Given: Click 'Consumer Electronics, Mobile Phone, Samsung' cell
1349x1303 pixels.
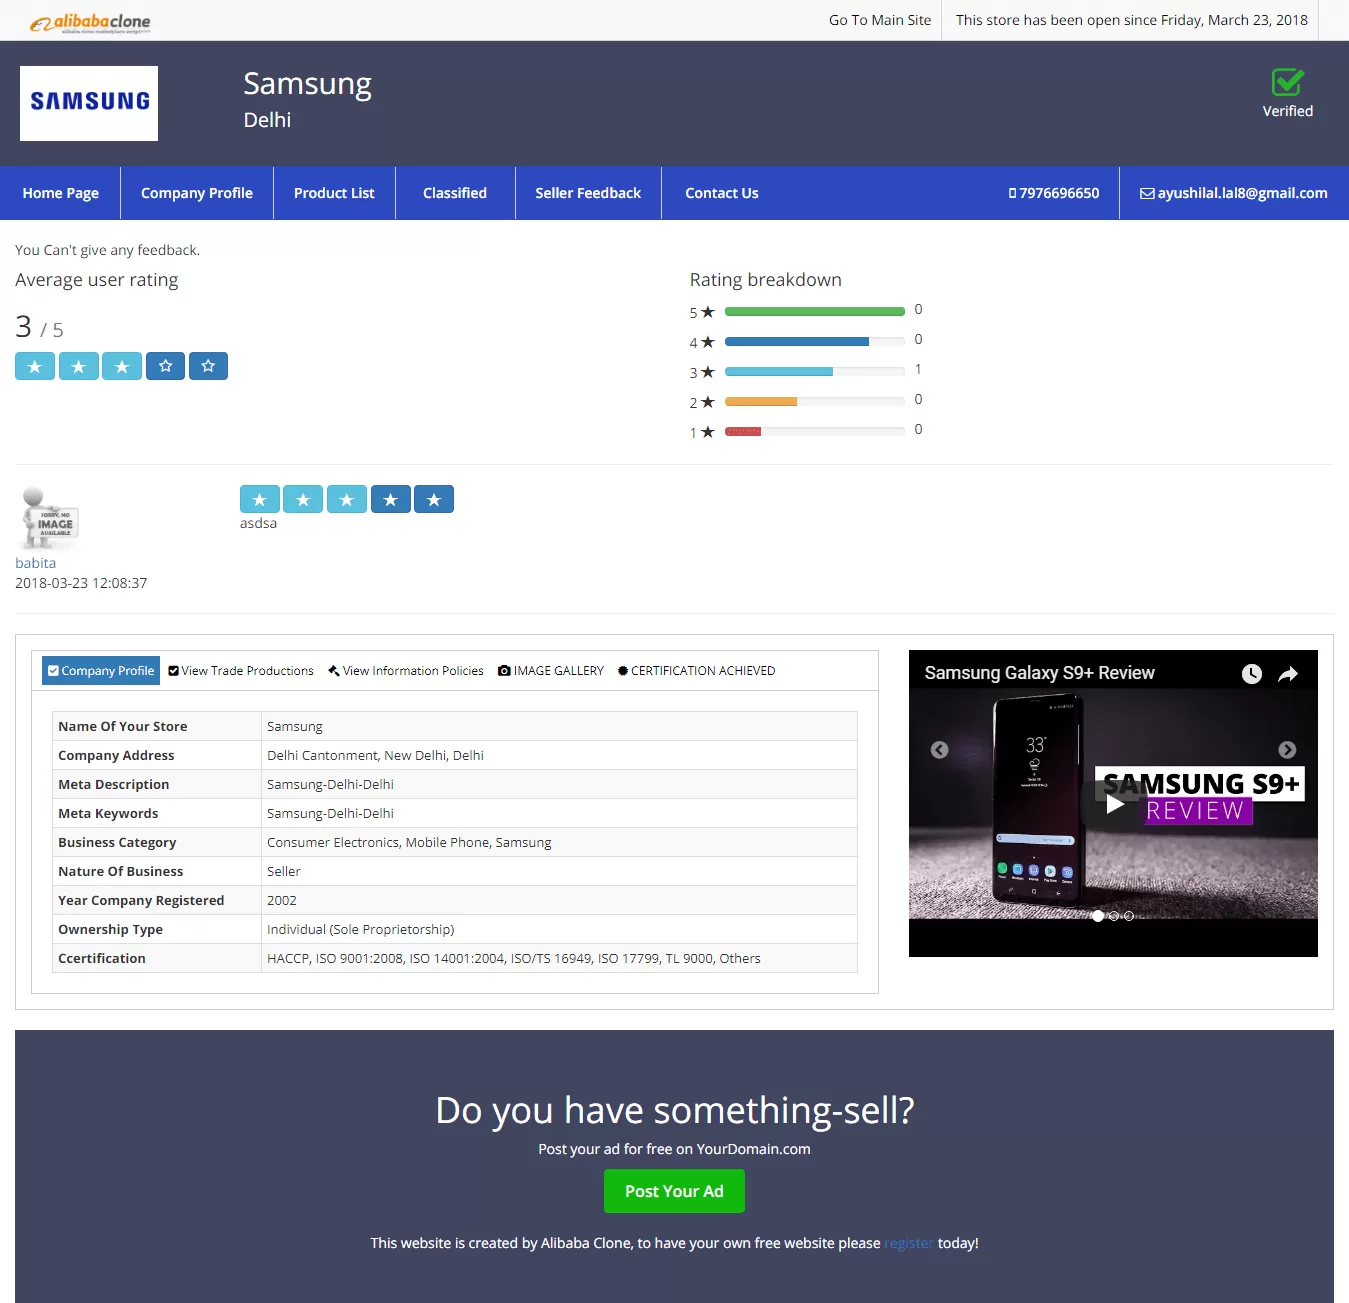Looking at the screenshot, I should coord(559,842).
